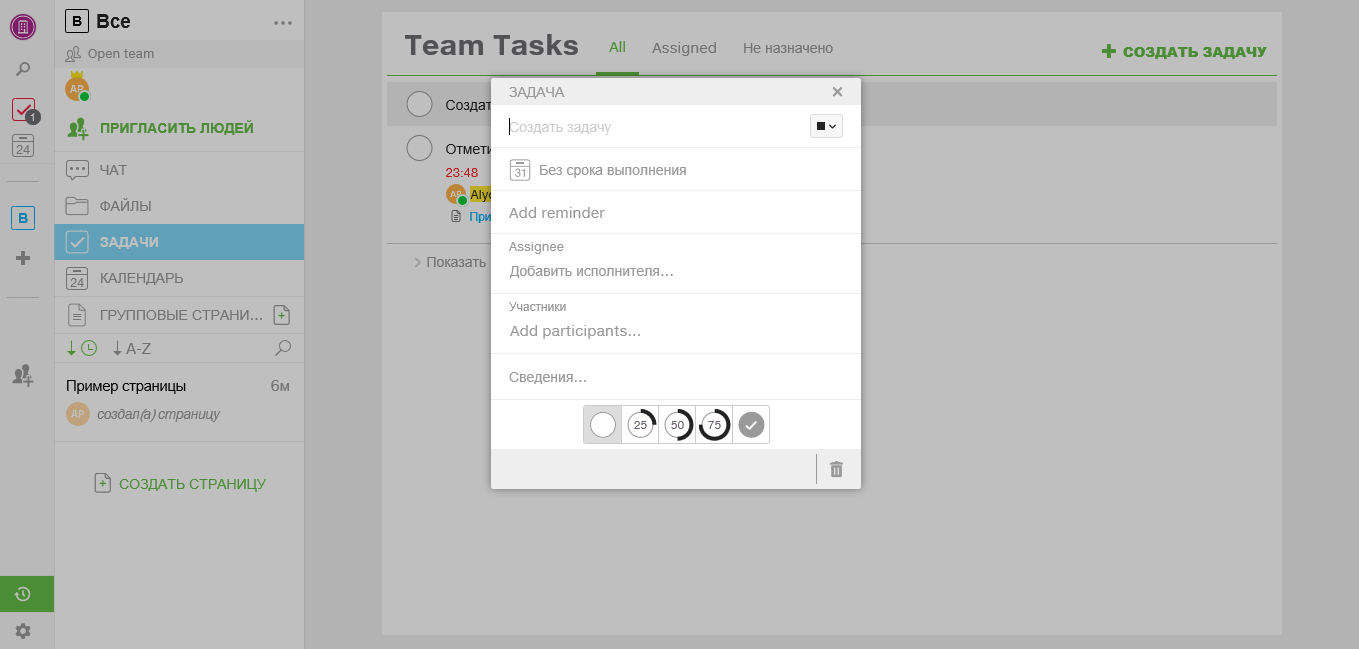This screenshot has height=649, width=1359.
Task: Switch to the Assigned tab
Action: pos(684,48)
